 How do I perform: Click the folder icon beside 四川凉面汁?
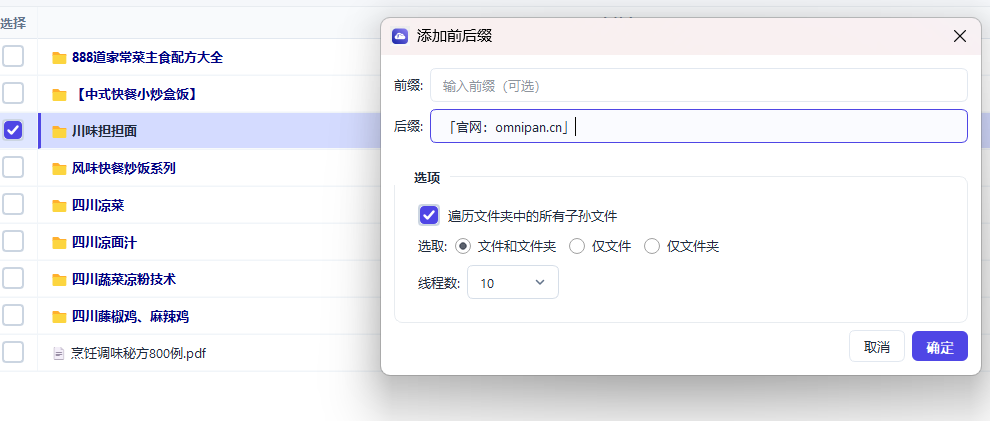point(59,243)
